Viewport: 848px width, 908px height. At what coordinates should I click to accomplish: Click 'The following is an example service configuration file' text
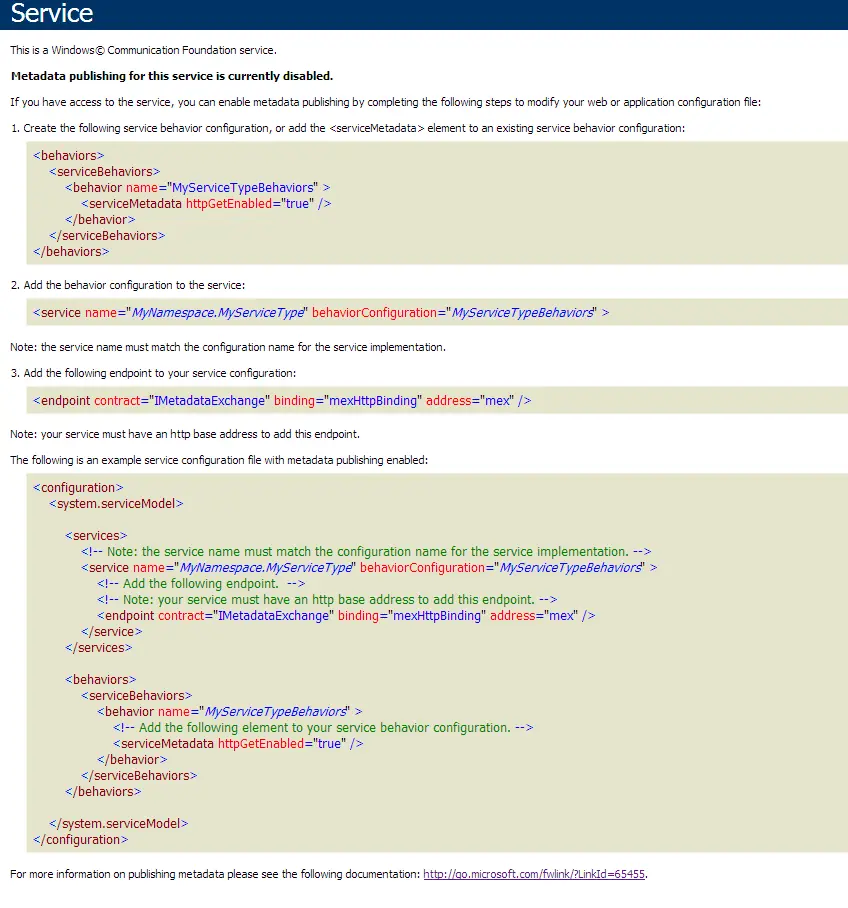(219, 460)
